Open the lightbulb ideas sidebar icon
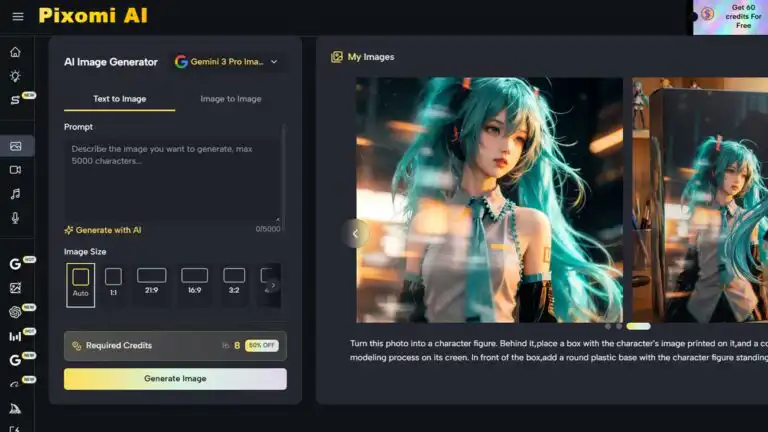 (x=15, y=76)
